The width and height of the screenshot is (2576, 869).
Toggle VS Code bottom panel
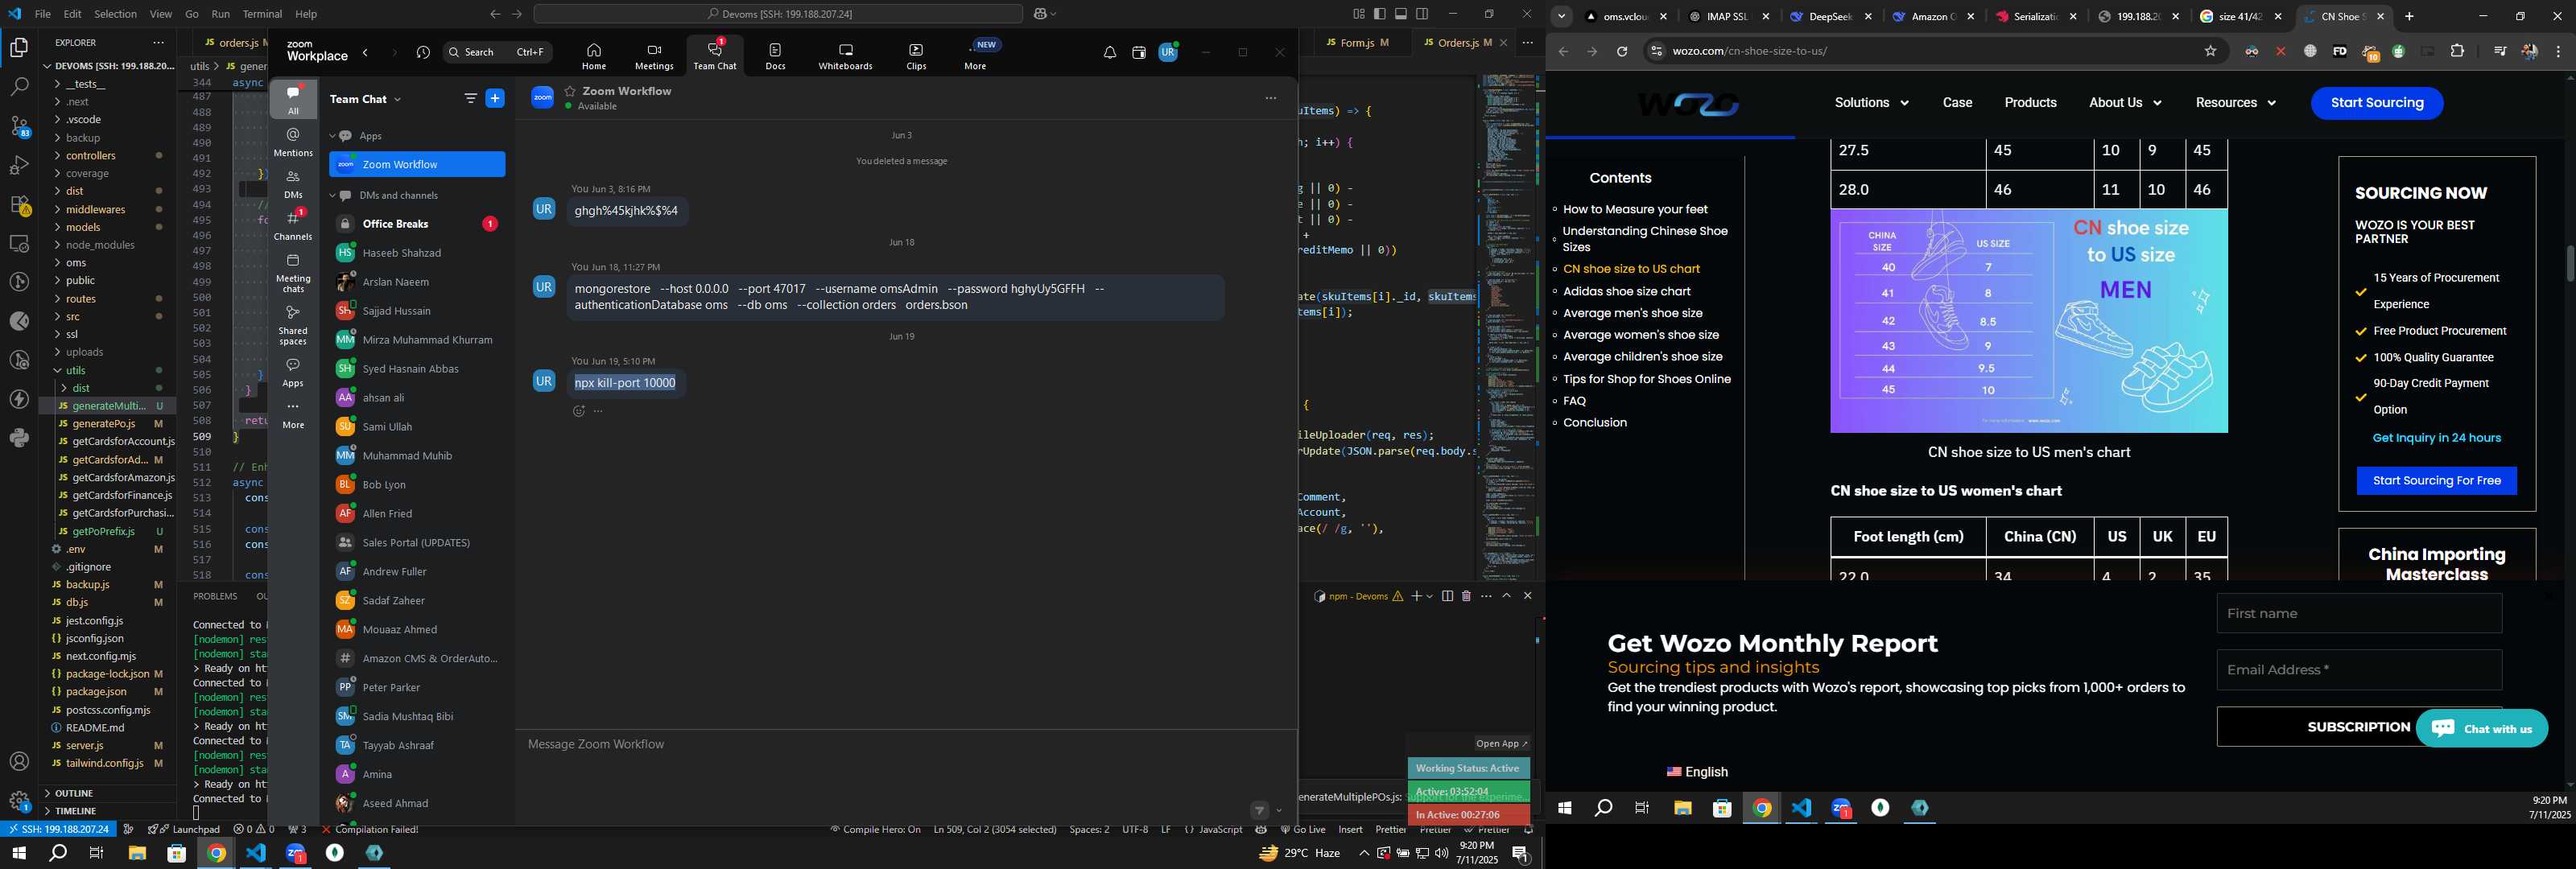tap(1401, 14)
